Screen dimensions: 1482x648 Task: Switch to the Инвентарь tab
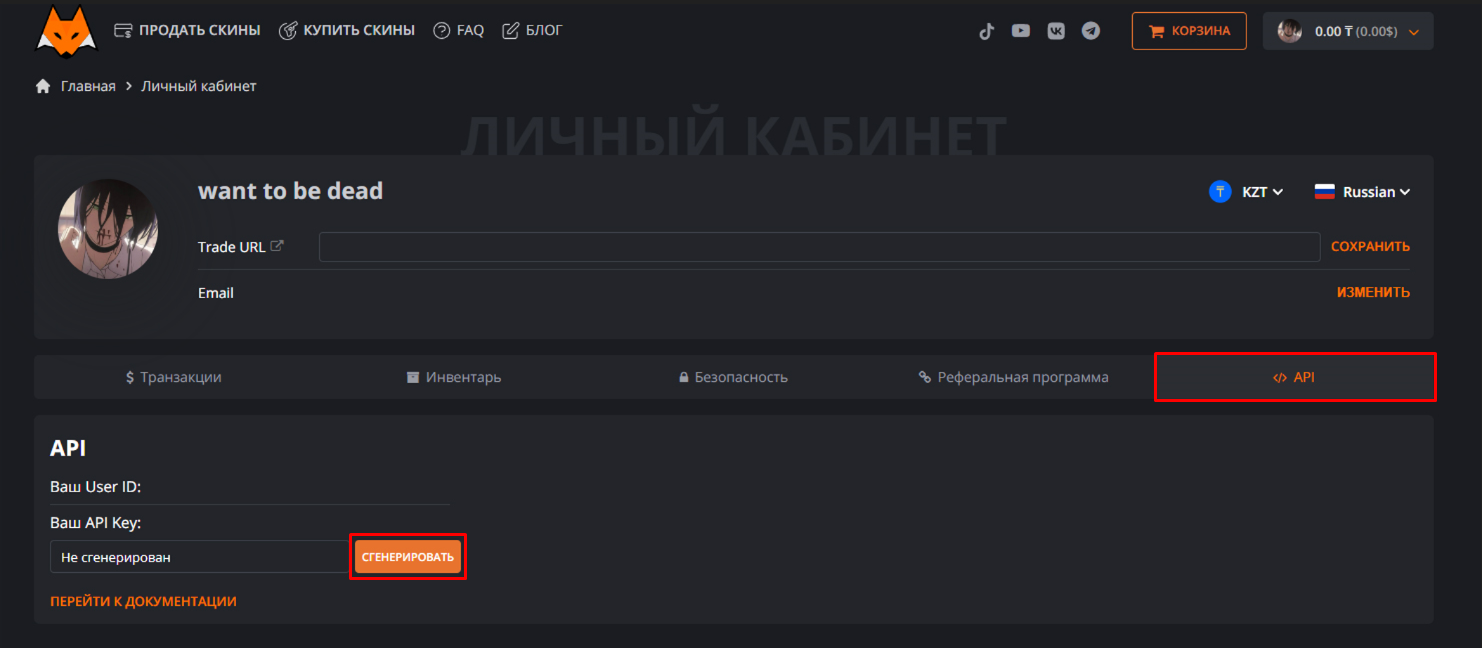click(x=454, y=377)
